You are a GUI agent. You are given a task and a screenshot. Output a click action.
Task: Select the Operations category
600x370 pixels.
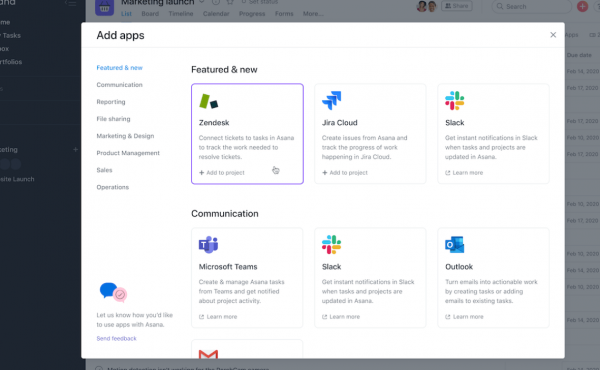pyautogui.click(x=112, y=187)
